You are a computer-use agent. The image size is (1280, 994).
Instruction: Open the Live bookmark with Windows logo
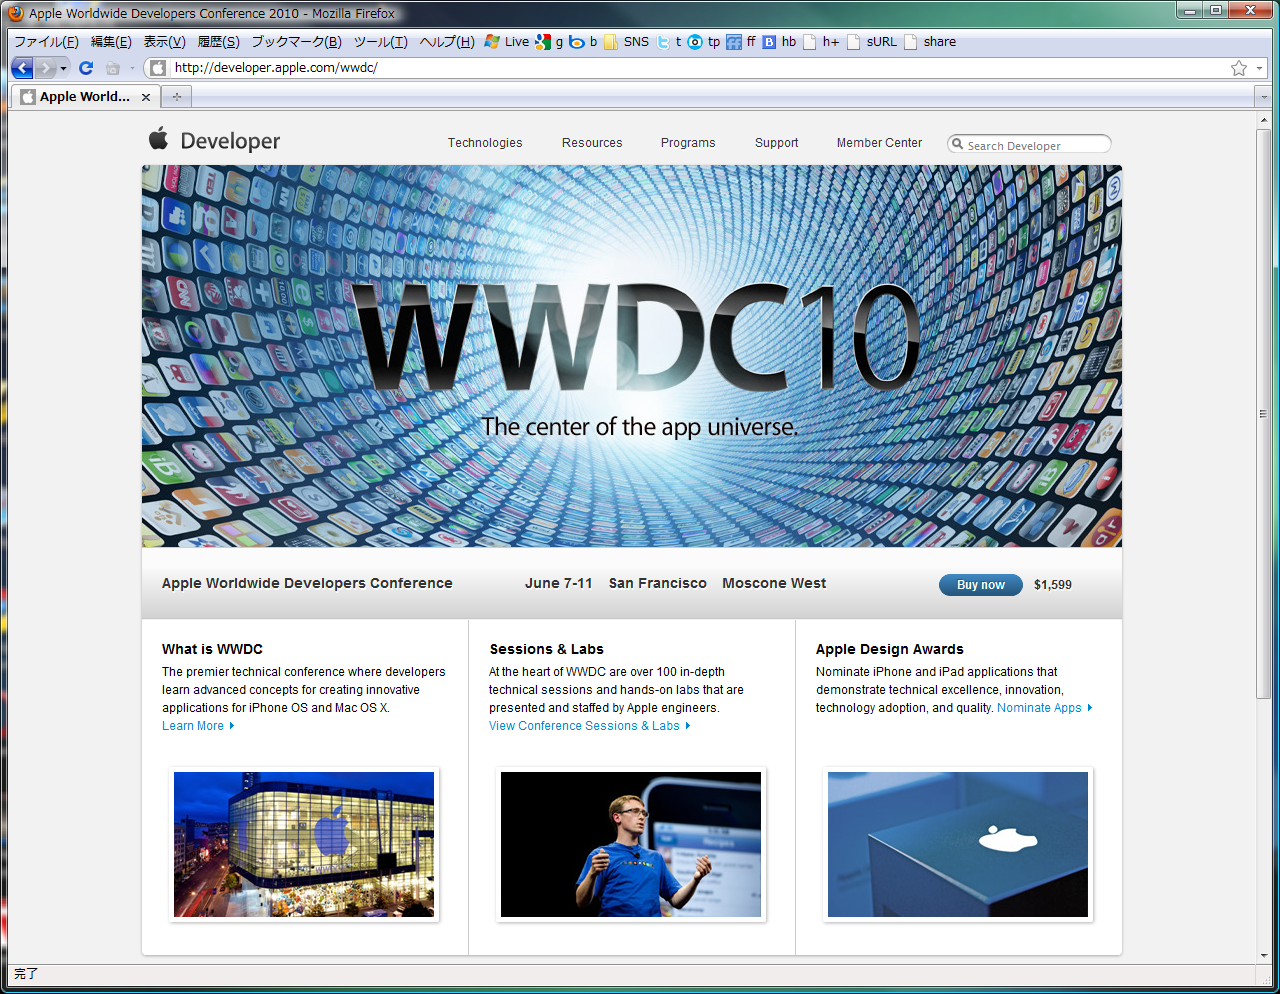[x=506, y=42]
